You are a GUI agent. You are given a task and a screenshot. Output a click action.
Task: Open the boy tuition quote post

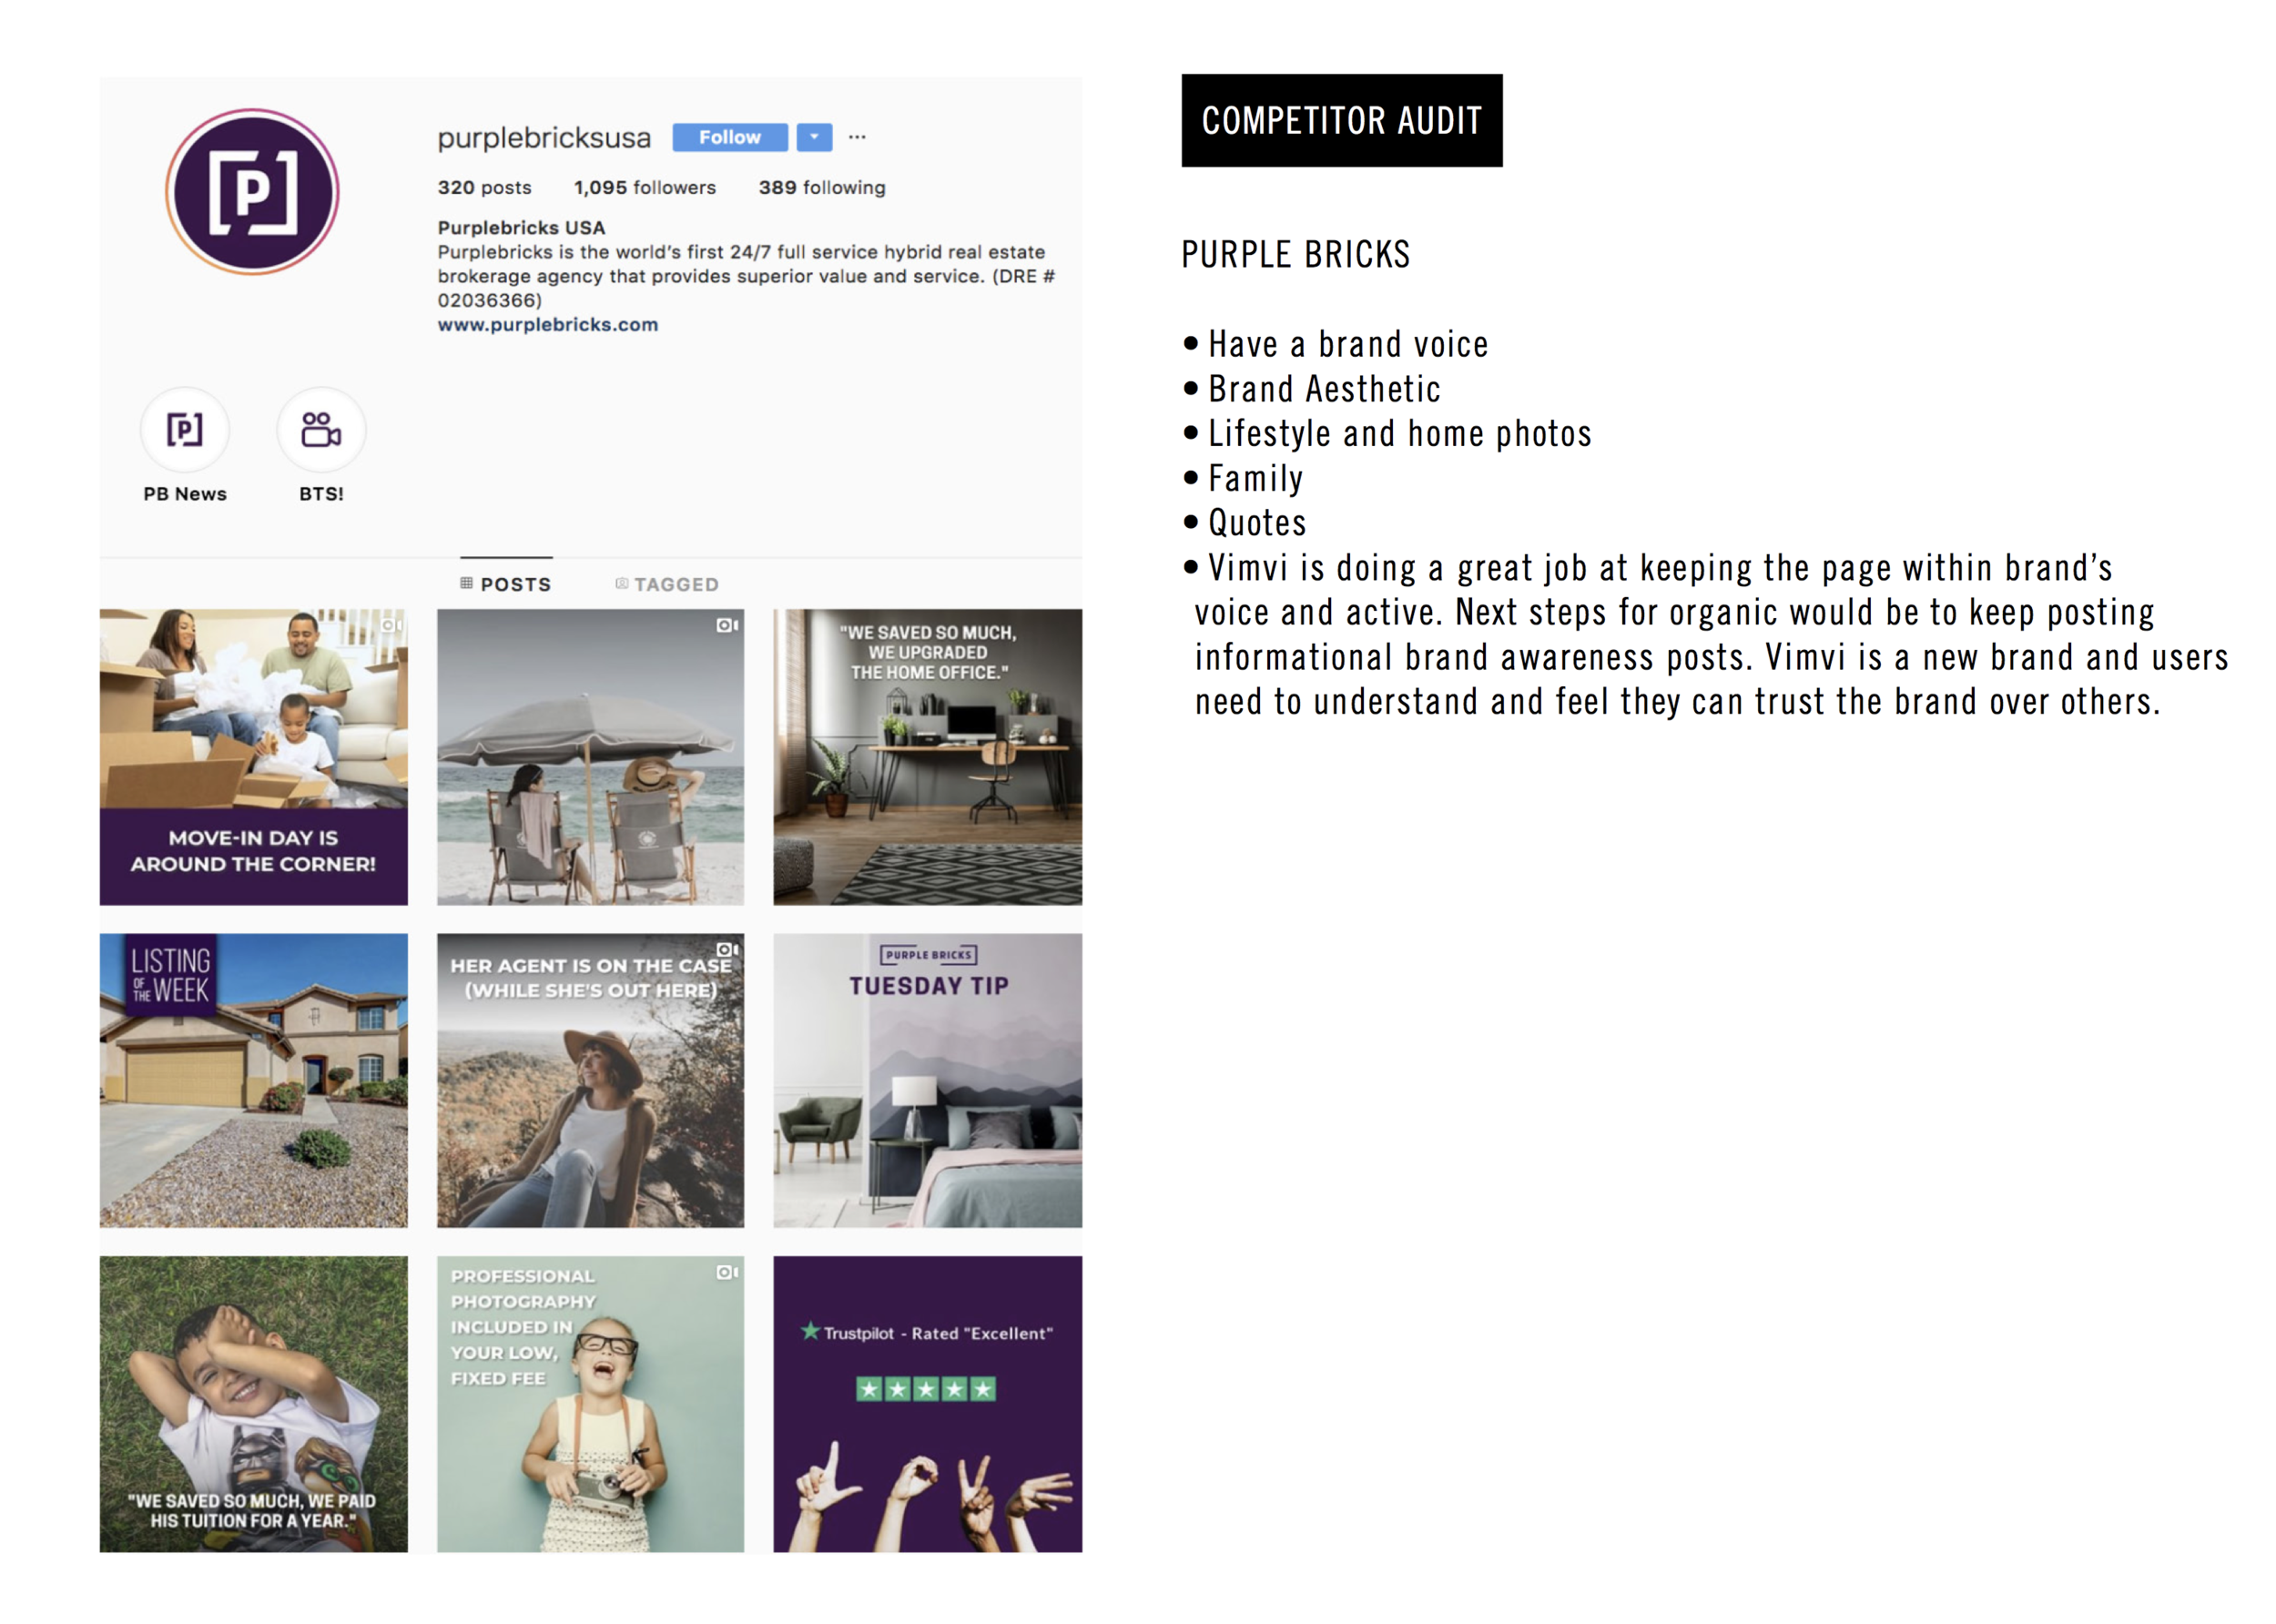click(x=253, y=1404)
